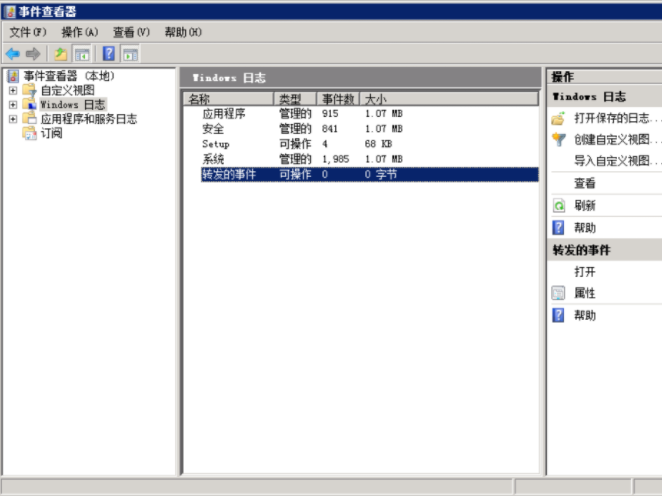Image resolution: width=662 pixels, height=496 pixels.
Task: Select the 订阅 tree label
Action: [x=52, y=133]
